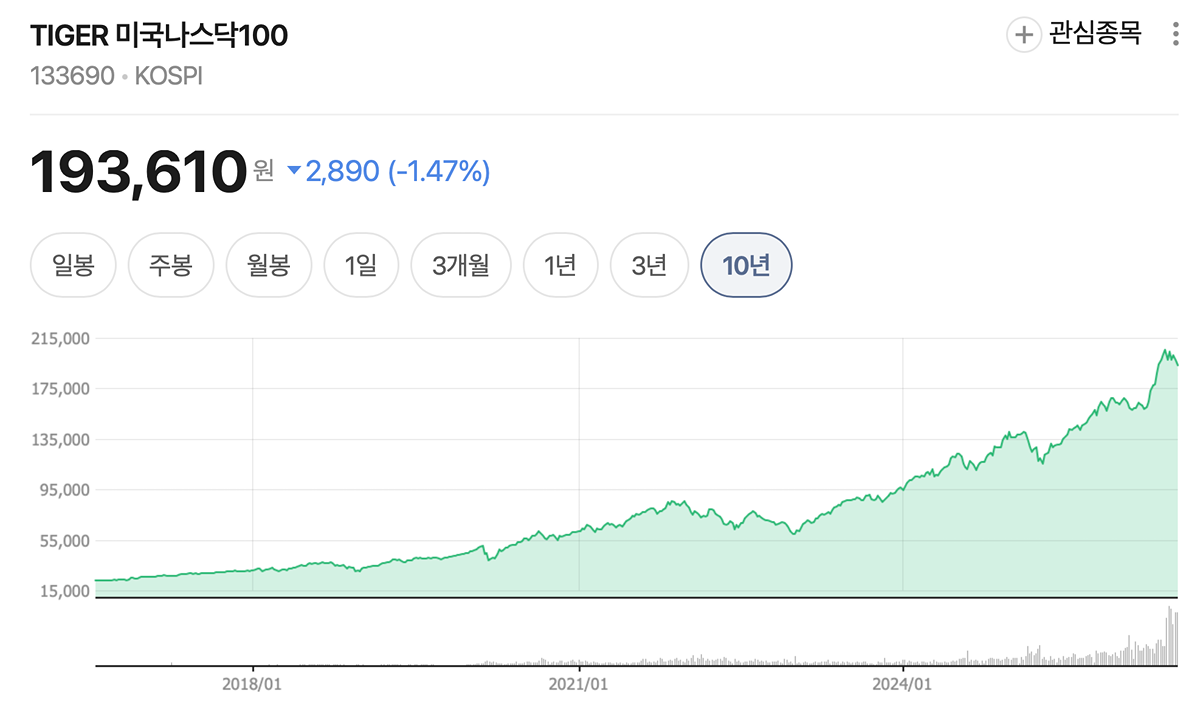Switch chart range to 1년
The width and height of the screenshot is (1200, 705).
pyautogui.click(x=561, y=266)
